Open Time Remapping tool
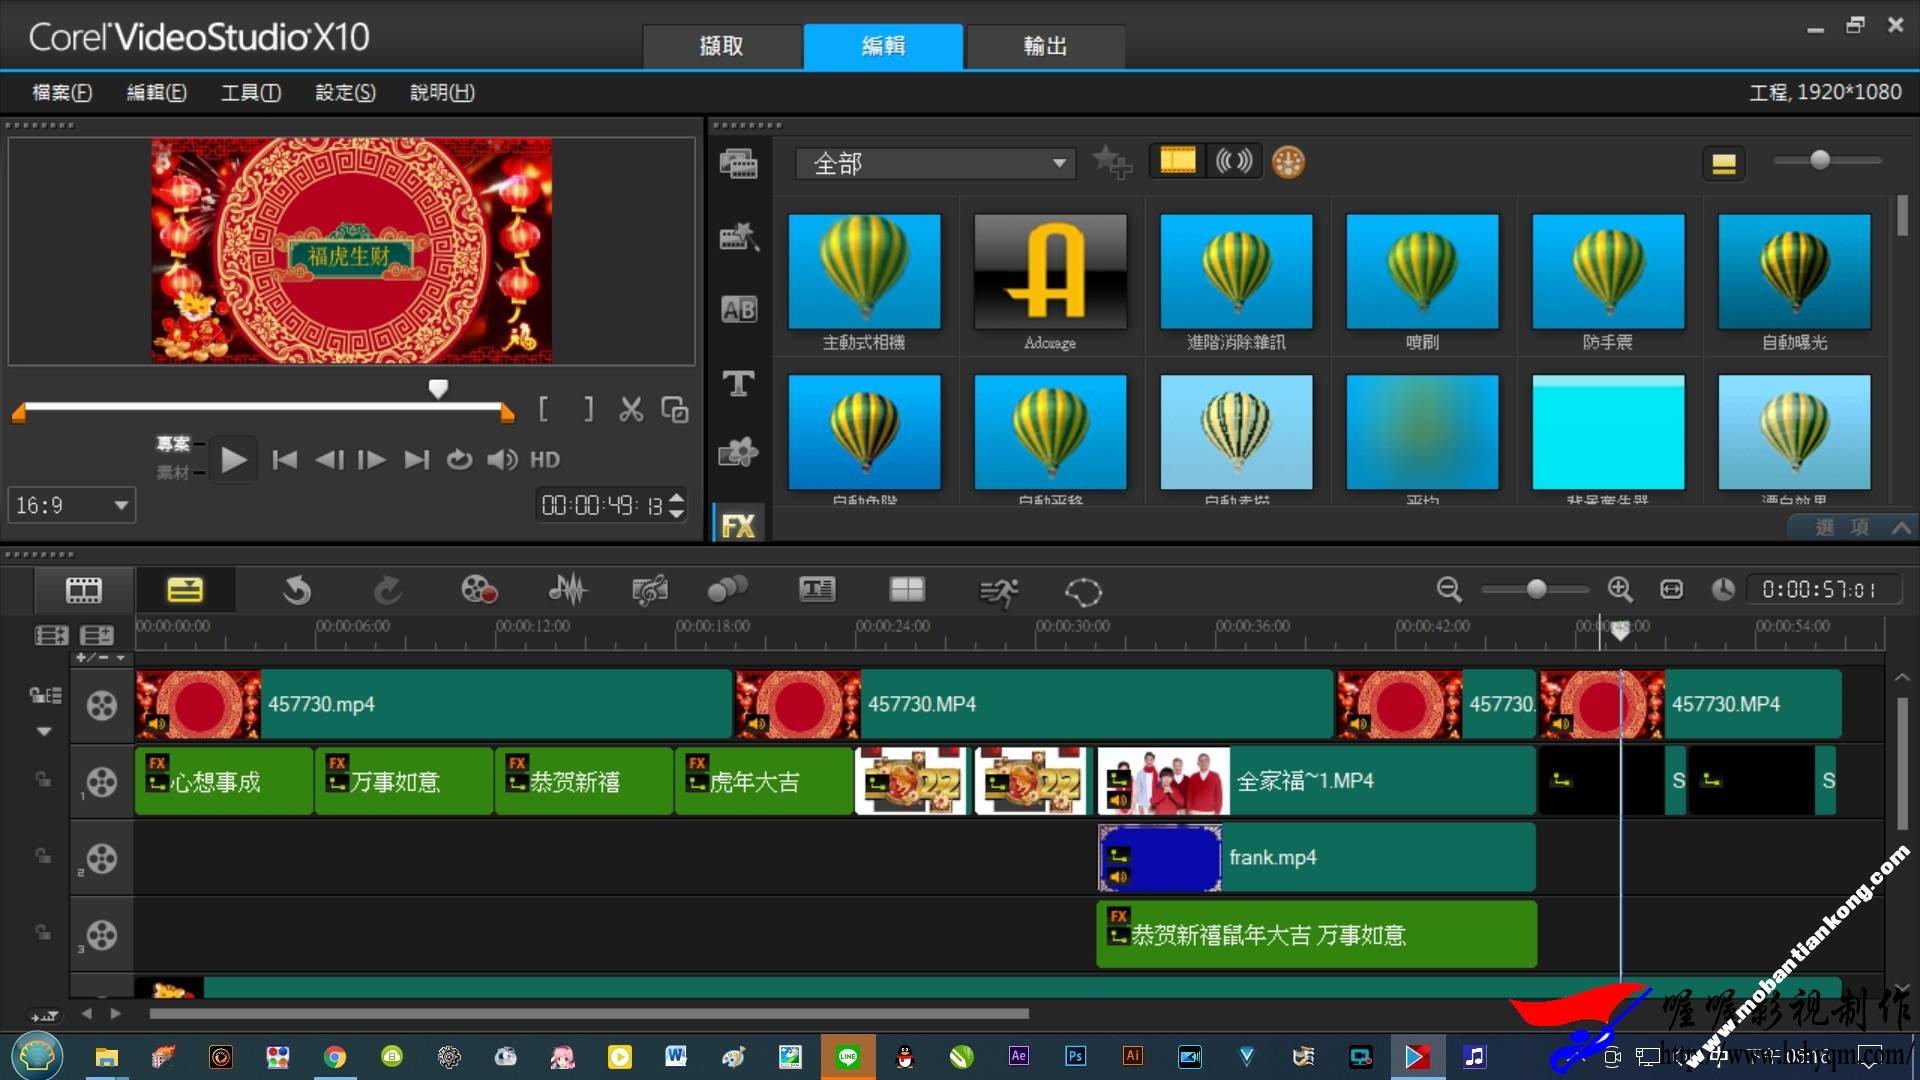The width and height of the screenshot is (1920, 1080). 998,592
